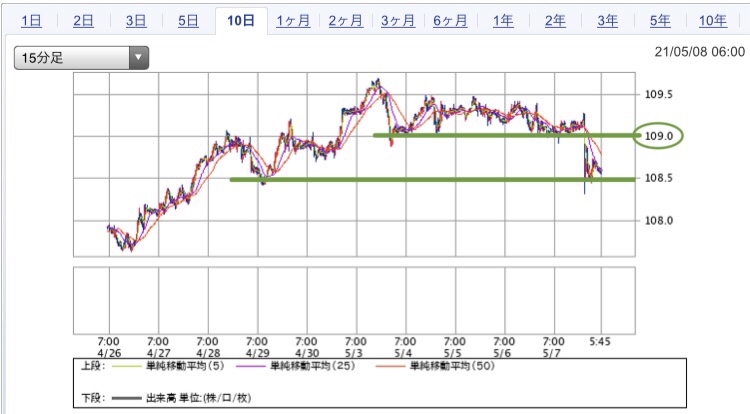This screenshot has width=750, height=414.
Task: Click the dropdown arrow beside 15分足
Action: (x=138, y=58)
